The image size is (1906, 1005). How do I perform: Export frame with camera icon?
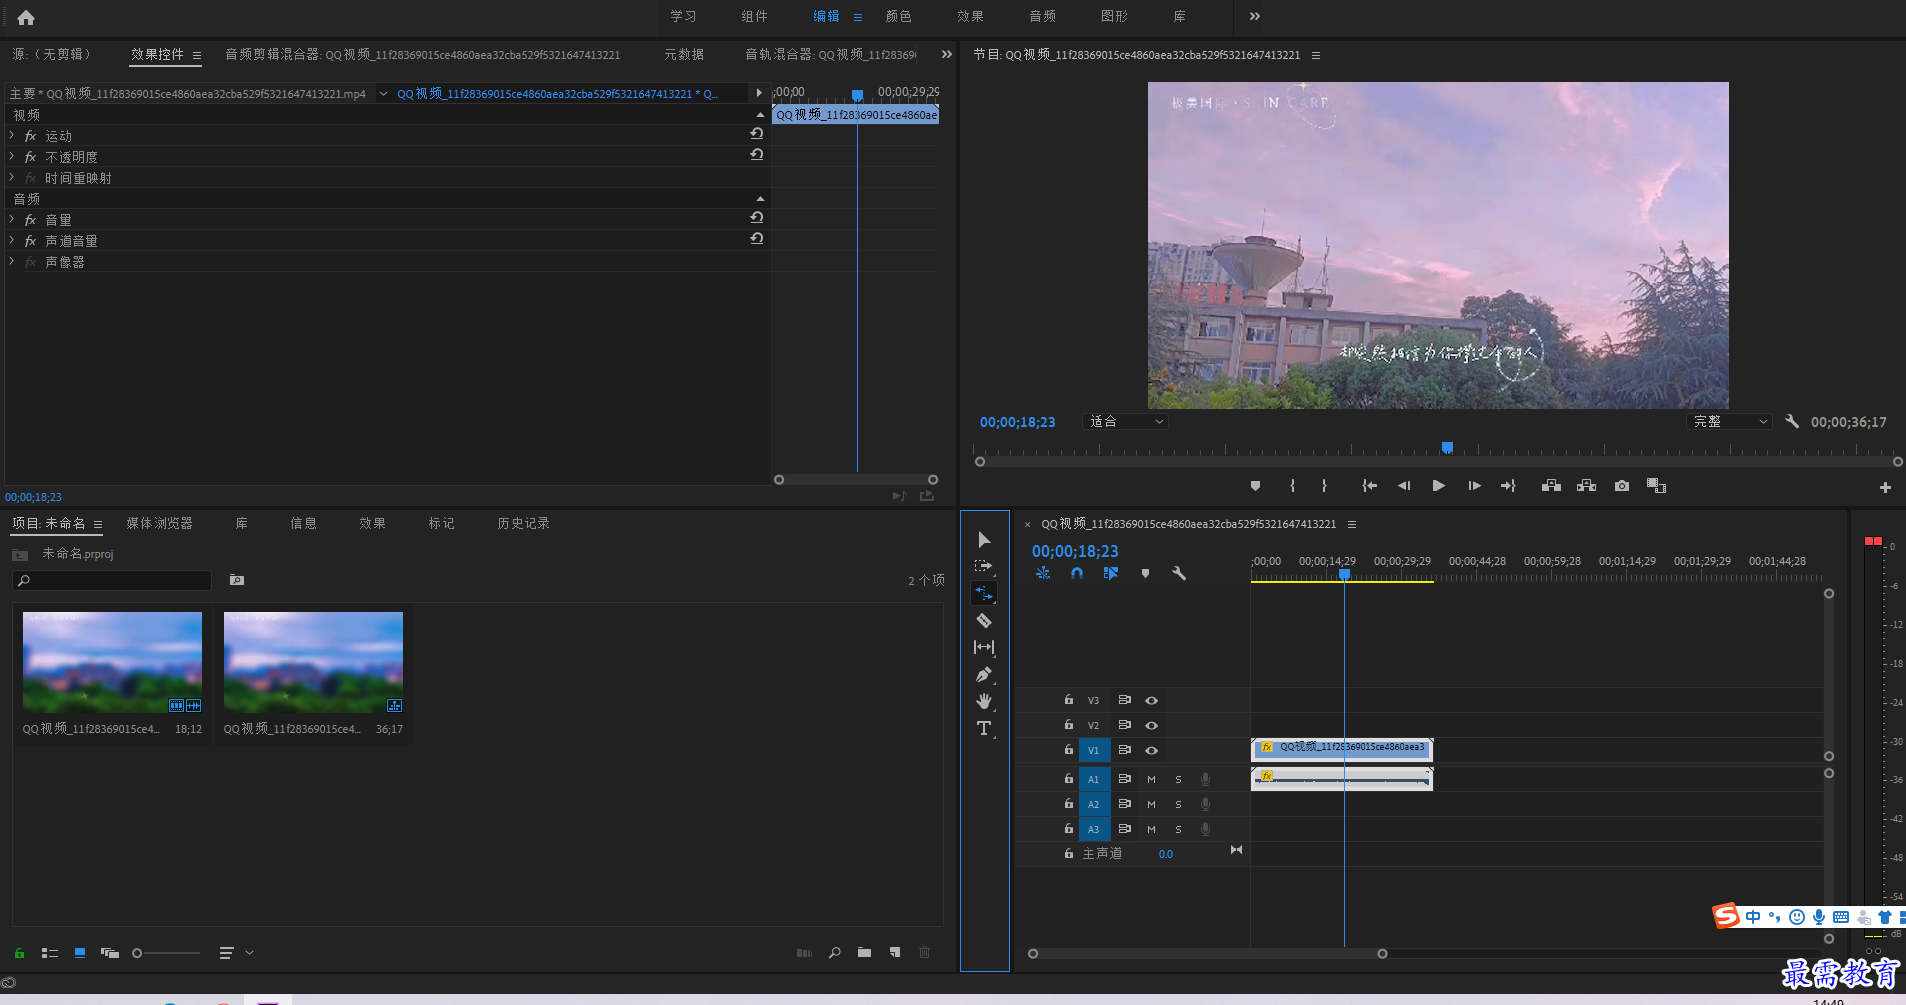(x=1622, y=486)
